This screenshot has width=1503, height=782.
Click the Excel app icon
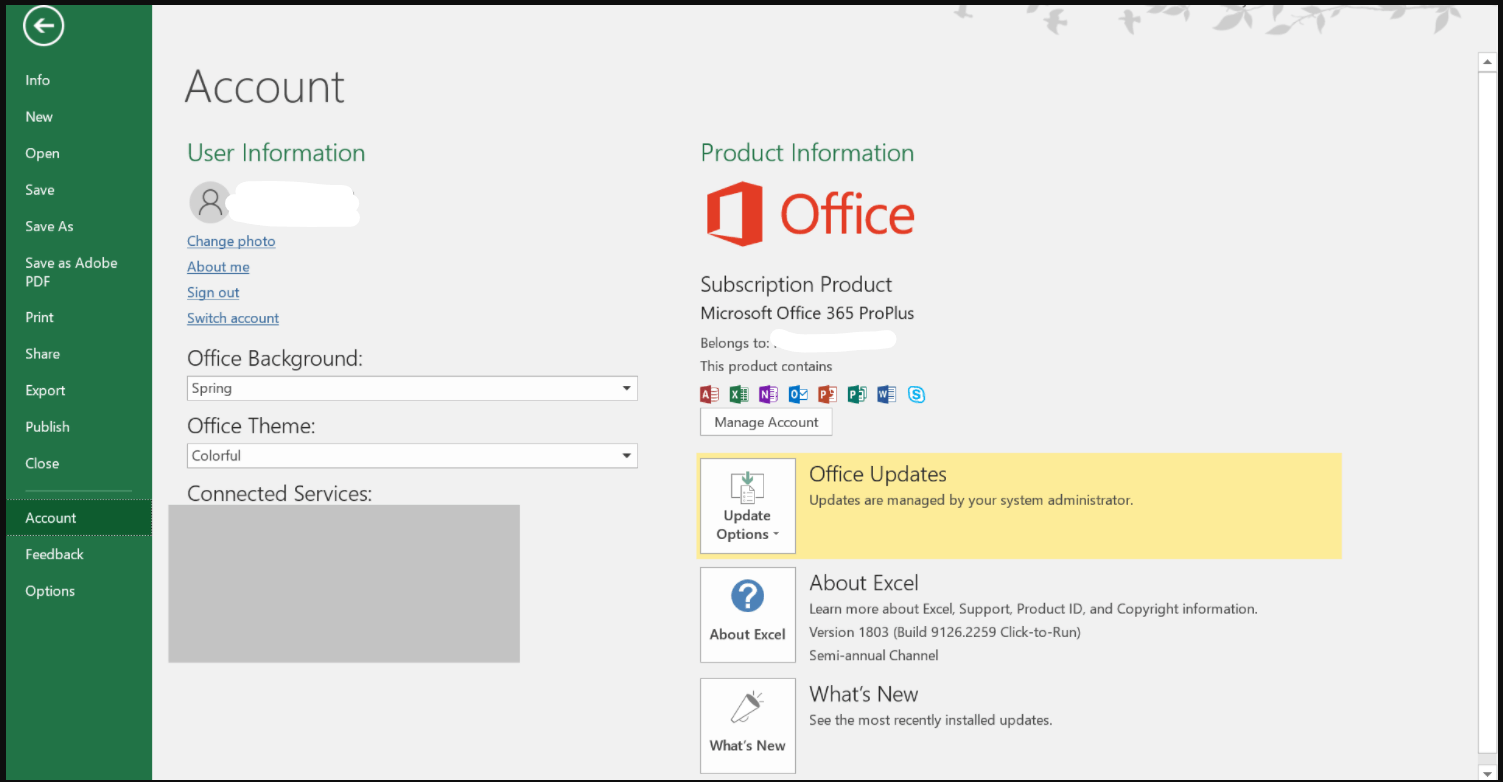pos(739,394)
